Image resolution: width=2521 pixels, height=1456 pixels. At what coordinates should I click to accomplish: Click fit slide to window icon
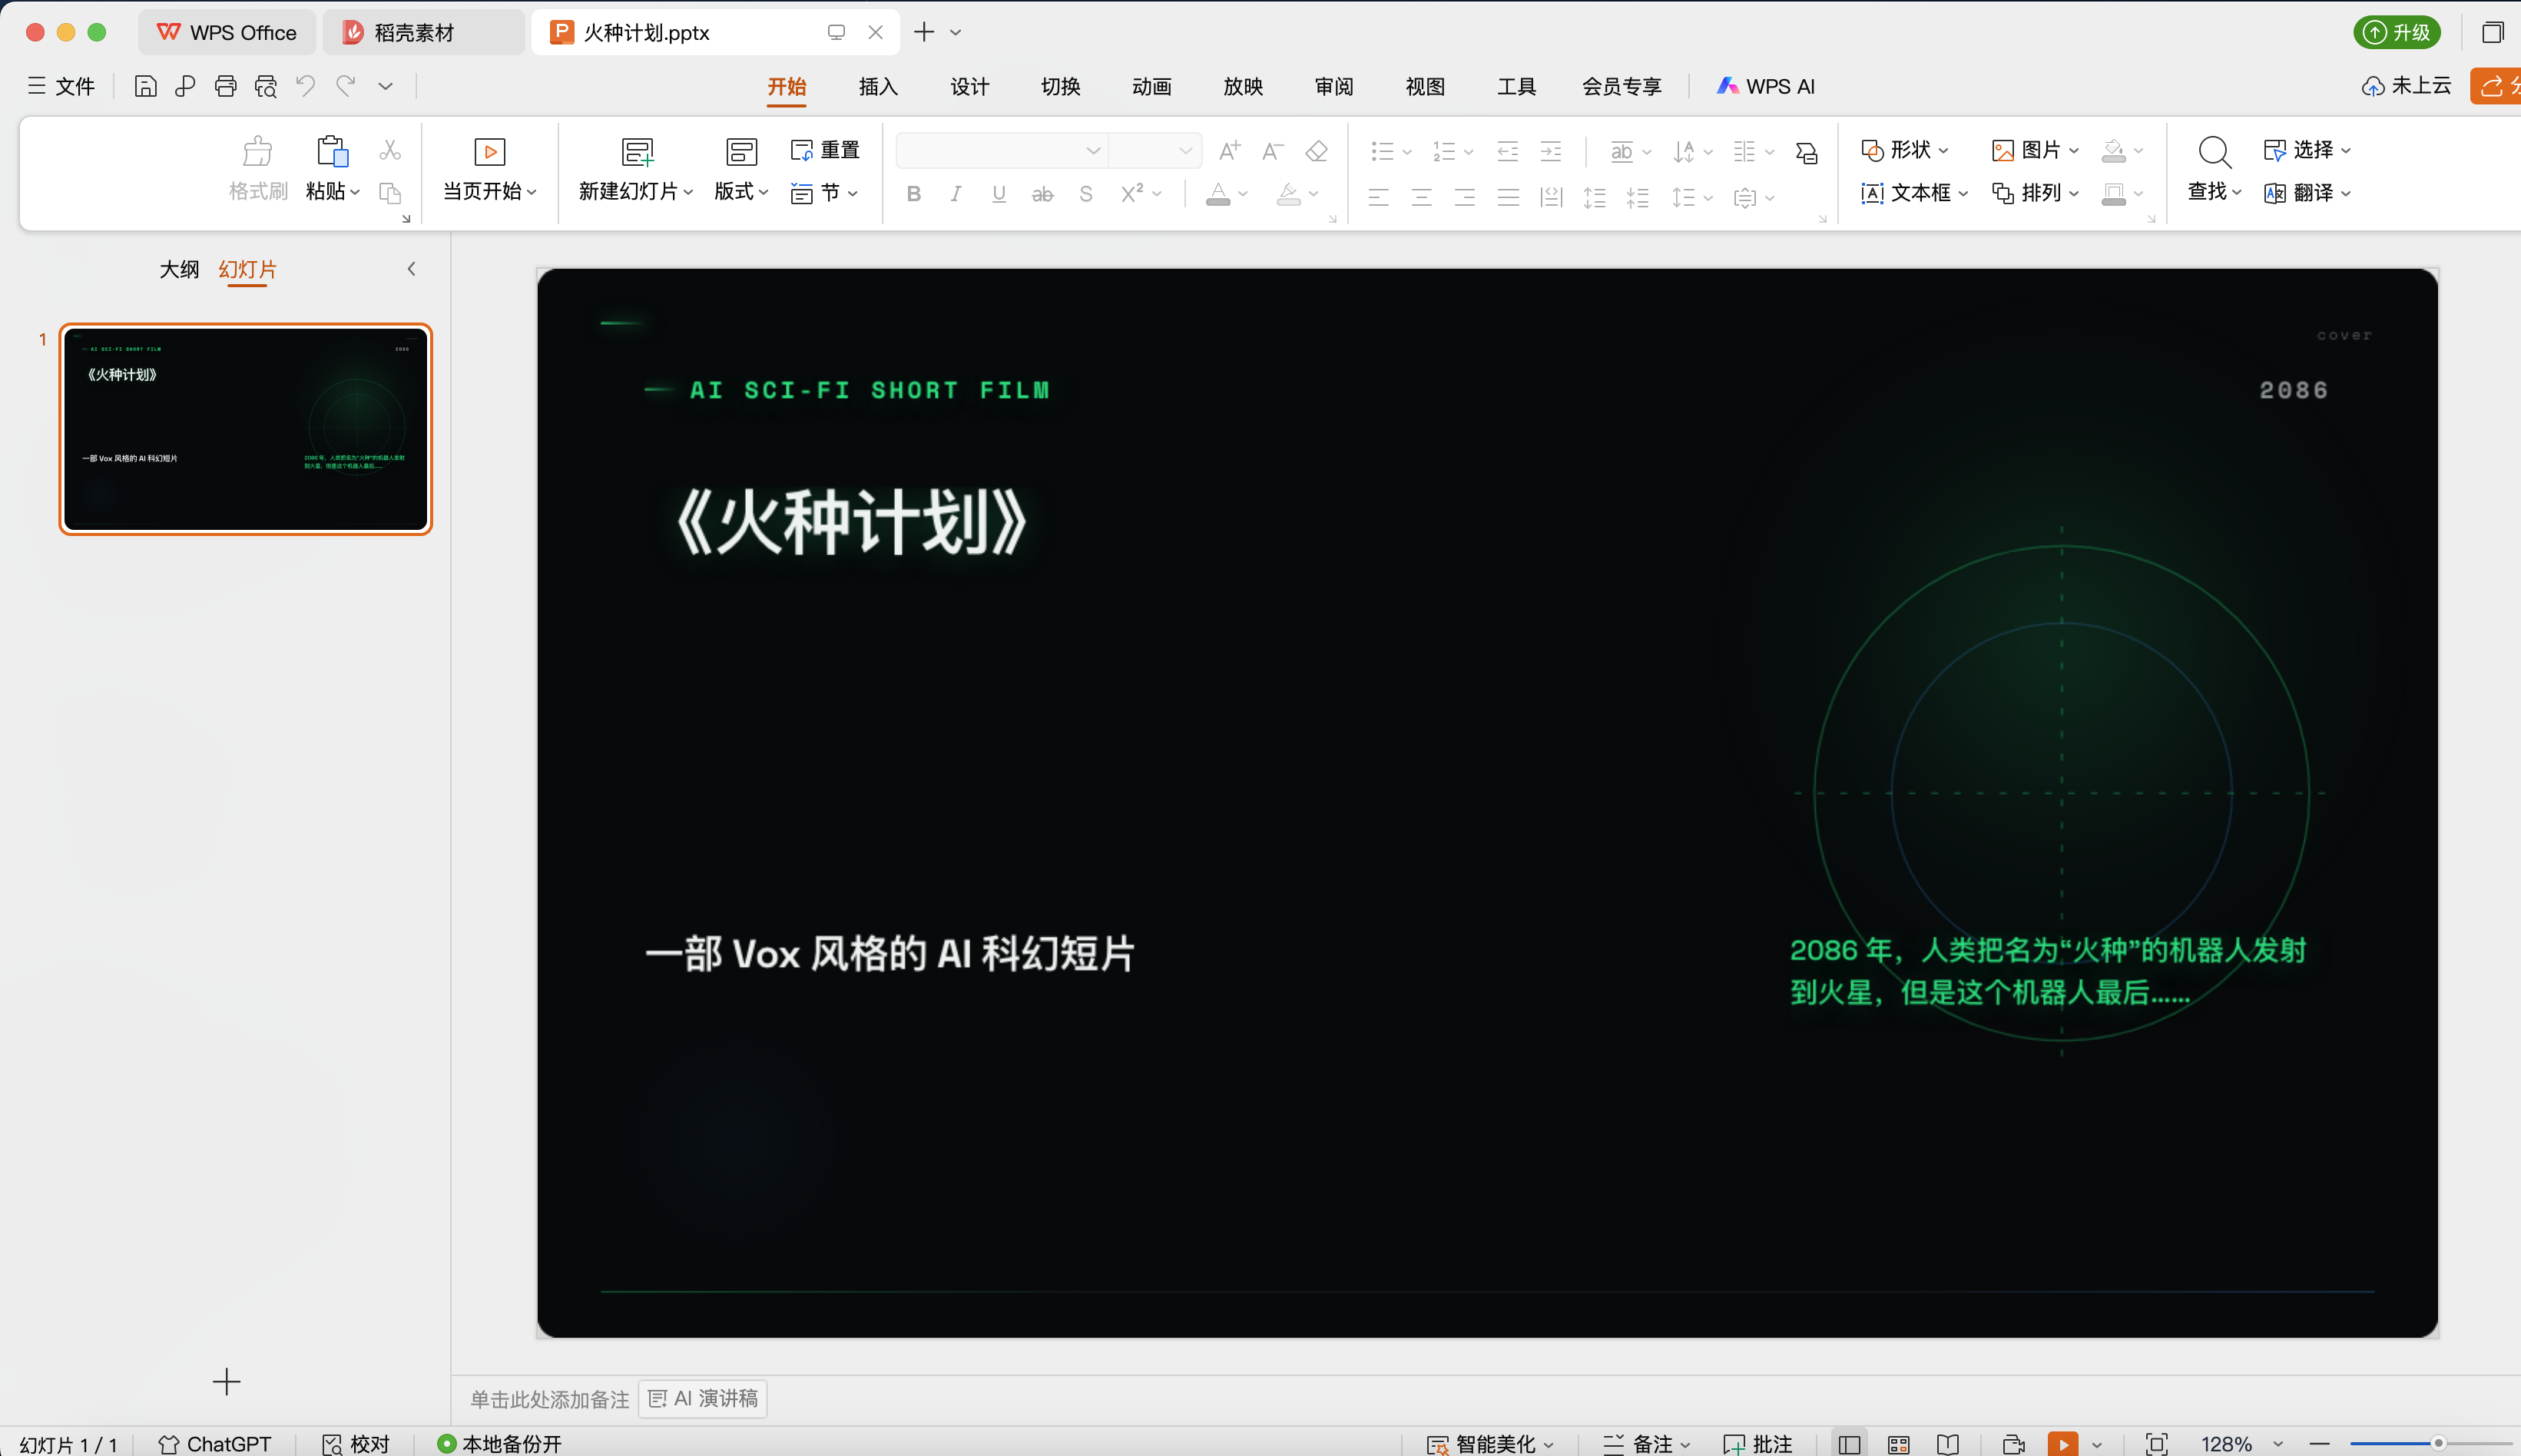(2156, 1444)
